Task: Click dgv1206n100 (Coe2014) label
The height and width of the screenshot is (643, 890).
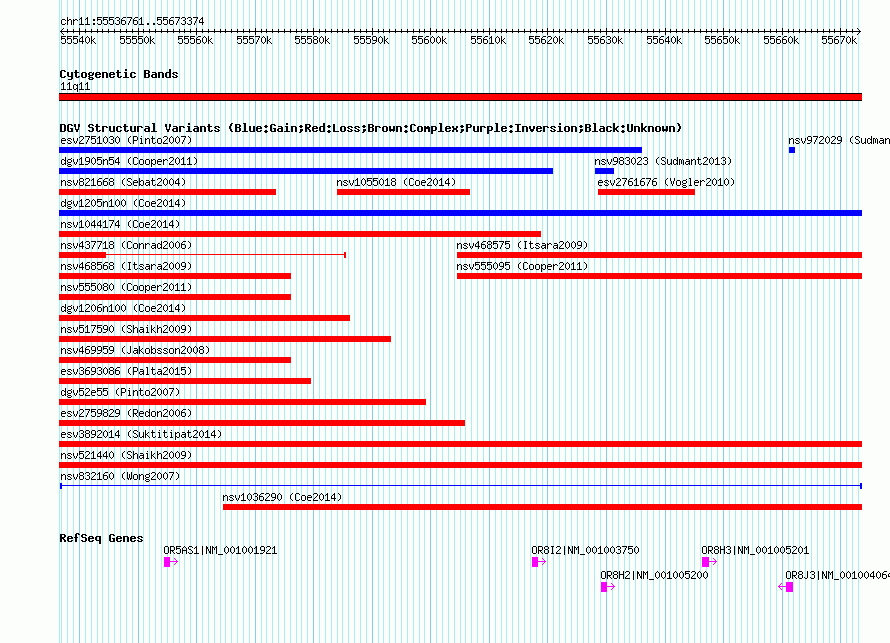Action: pyautogui.click(x=123, y=308)
